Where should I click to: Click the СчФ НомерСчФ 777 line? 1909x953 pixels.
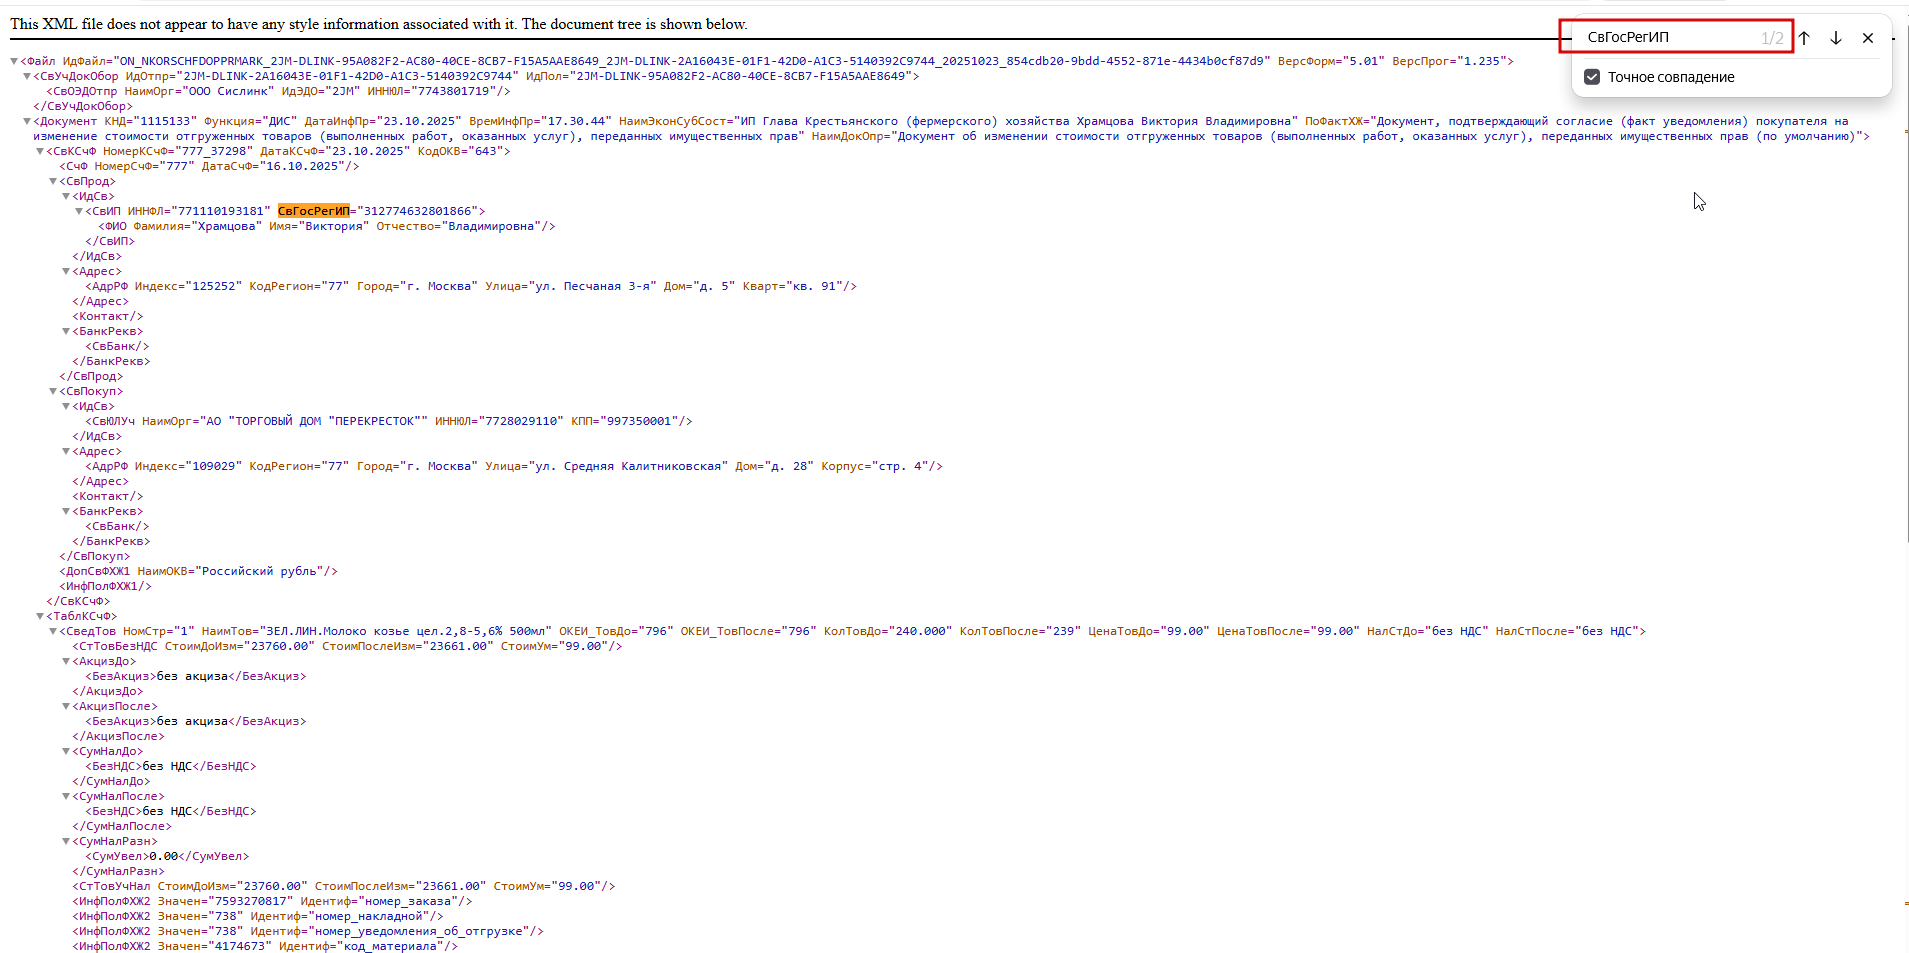pyautogui.click(x=209, y=166)
